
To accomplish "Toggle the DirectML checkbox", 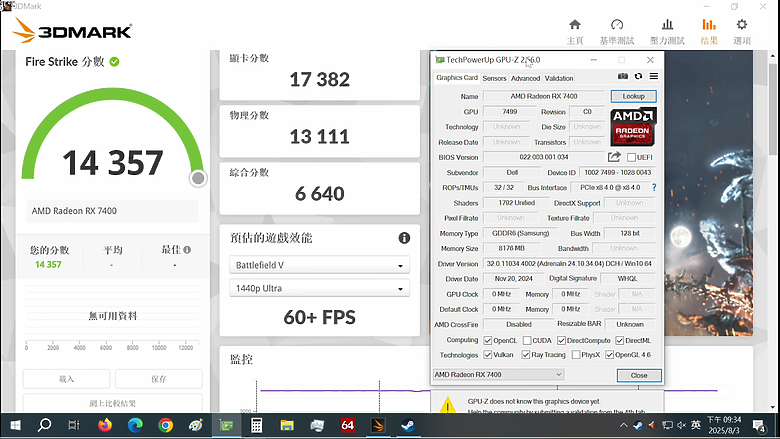I will tap(620, 341).
